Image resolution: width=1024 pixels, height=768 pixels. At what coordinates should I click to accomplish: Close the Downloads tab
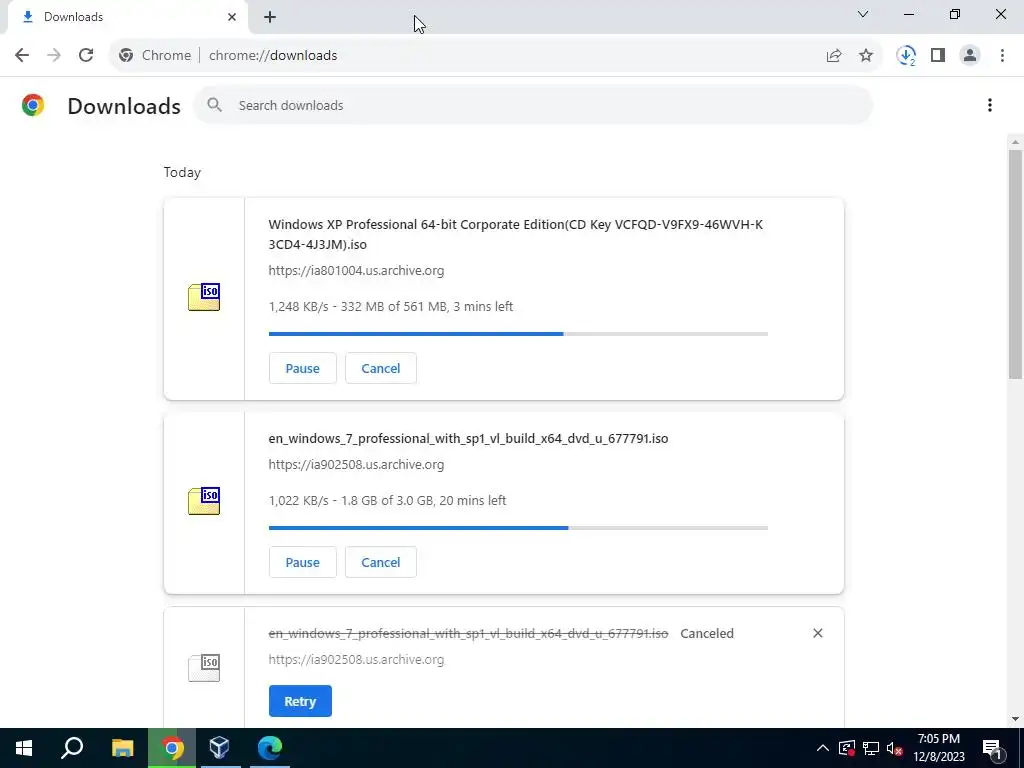coord(232,17)
